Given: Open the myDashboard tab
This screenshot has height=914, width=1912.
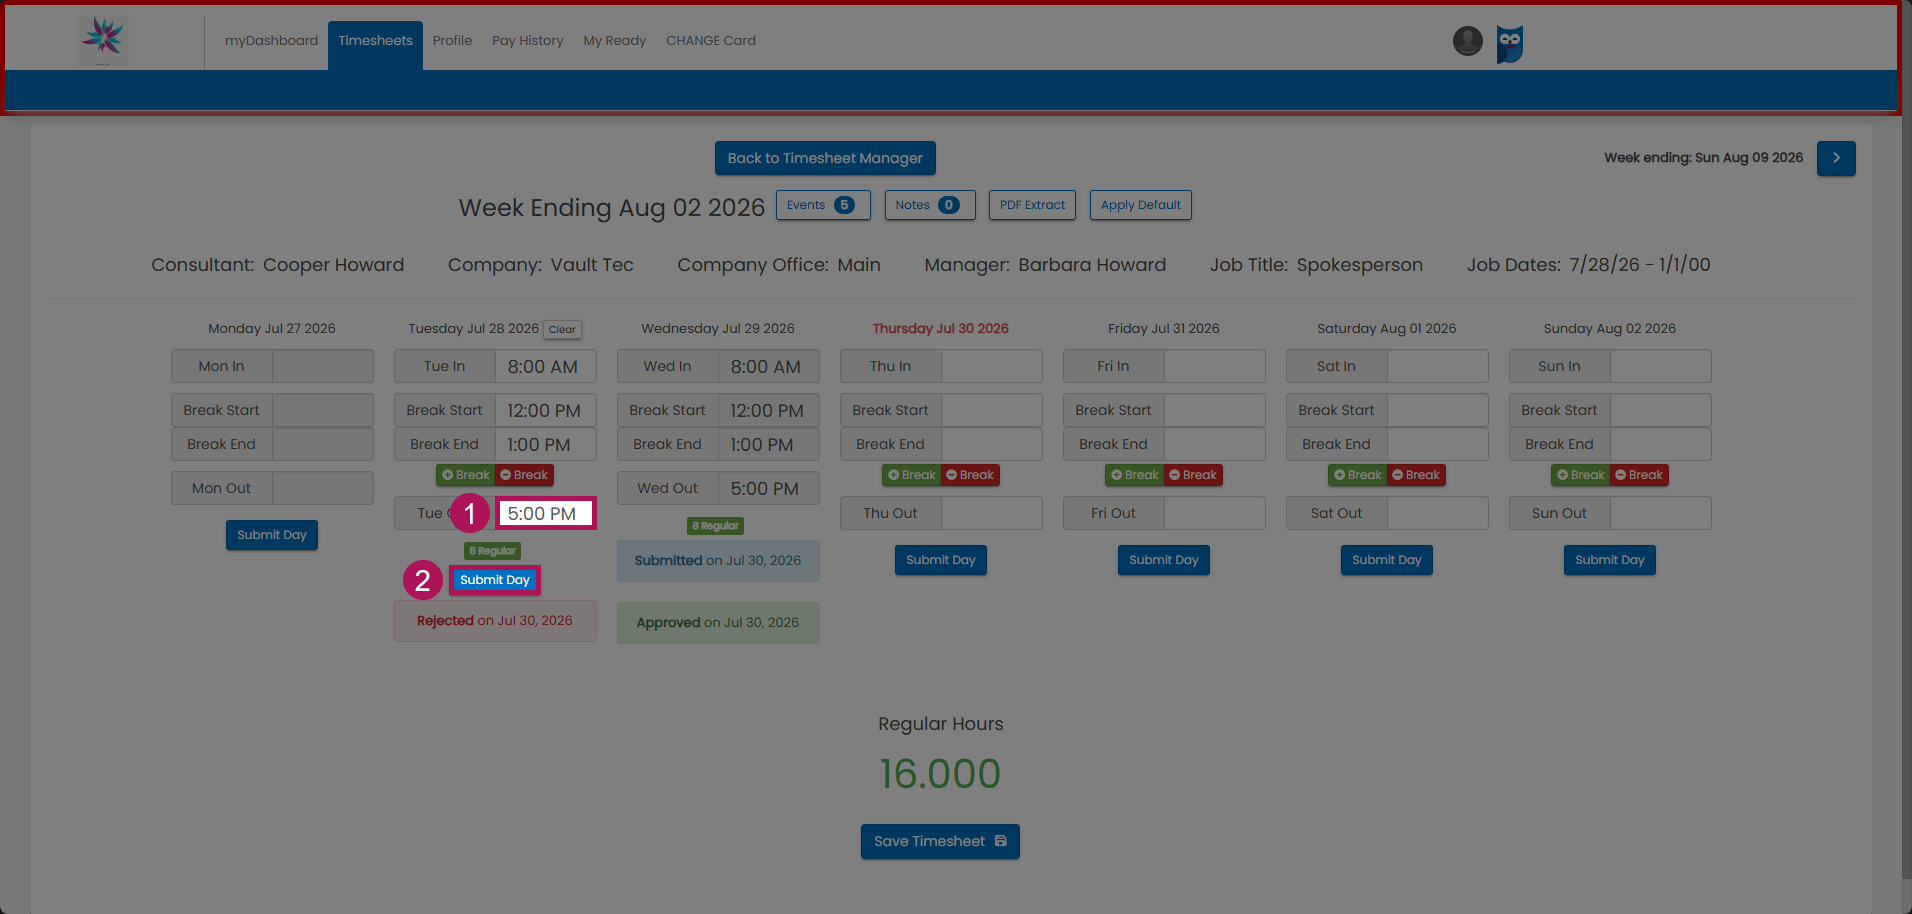Looking at the screenshot, I should pos(271,41).
